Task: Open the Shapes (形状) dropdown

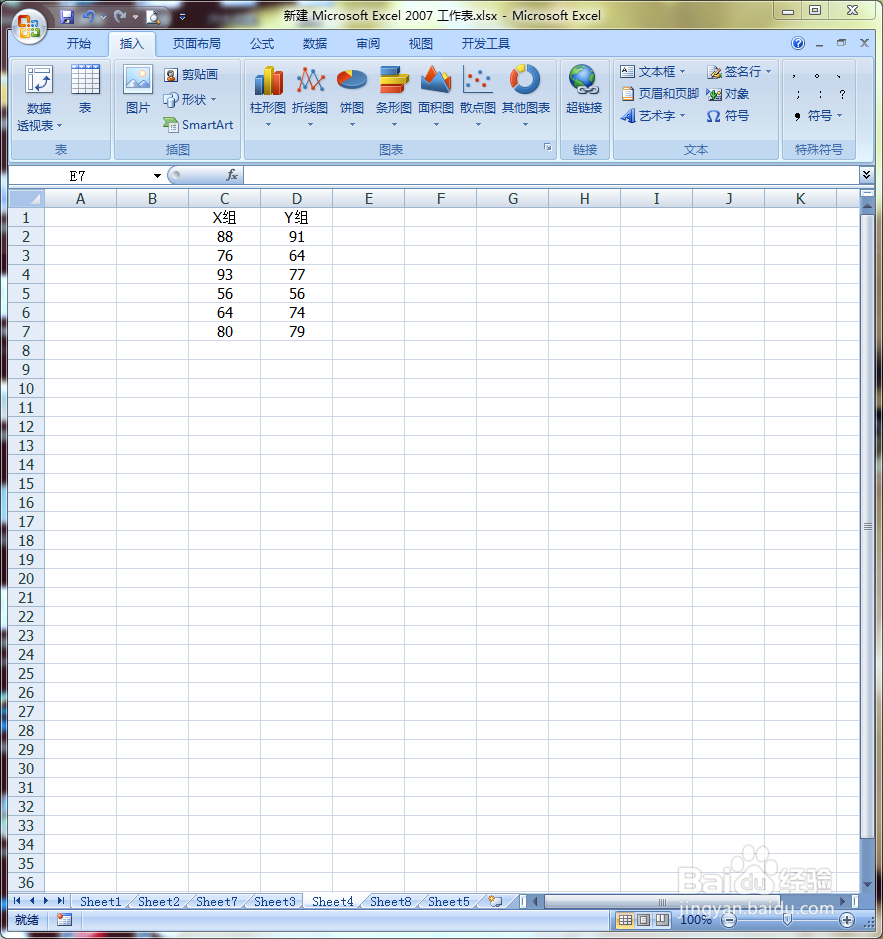Action: click(x=190, y=99)
